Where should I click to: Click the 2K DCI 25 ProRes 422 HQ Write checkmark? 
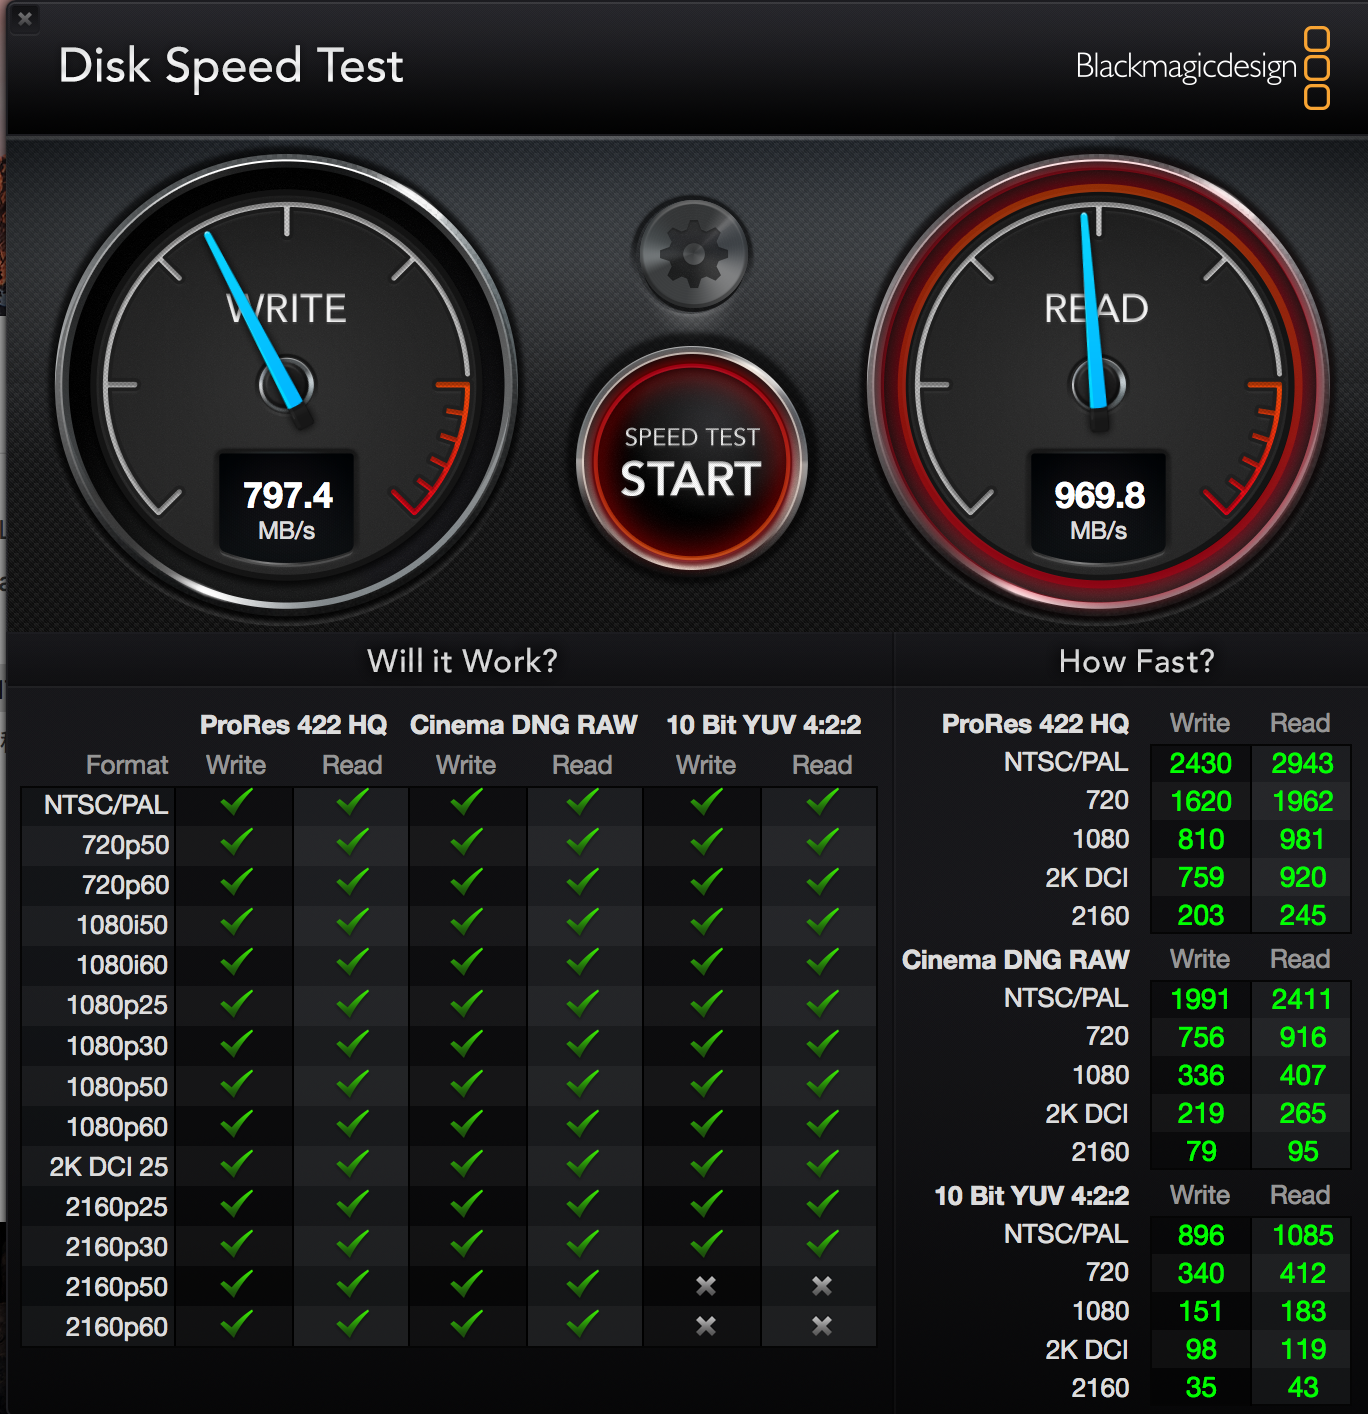237,1164
